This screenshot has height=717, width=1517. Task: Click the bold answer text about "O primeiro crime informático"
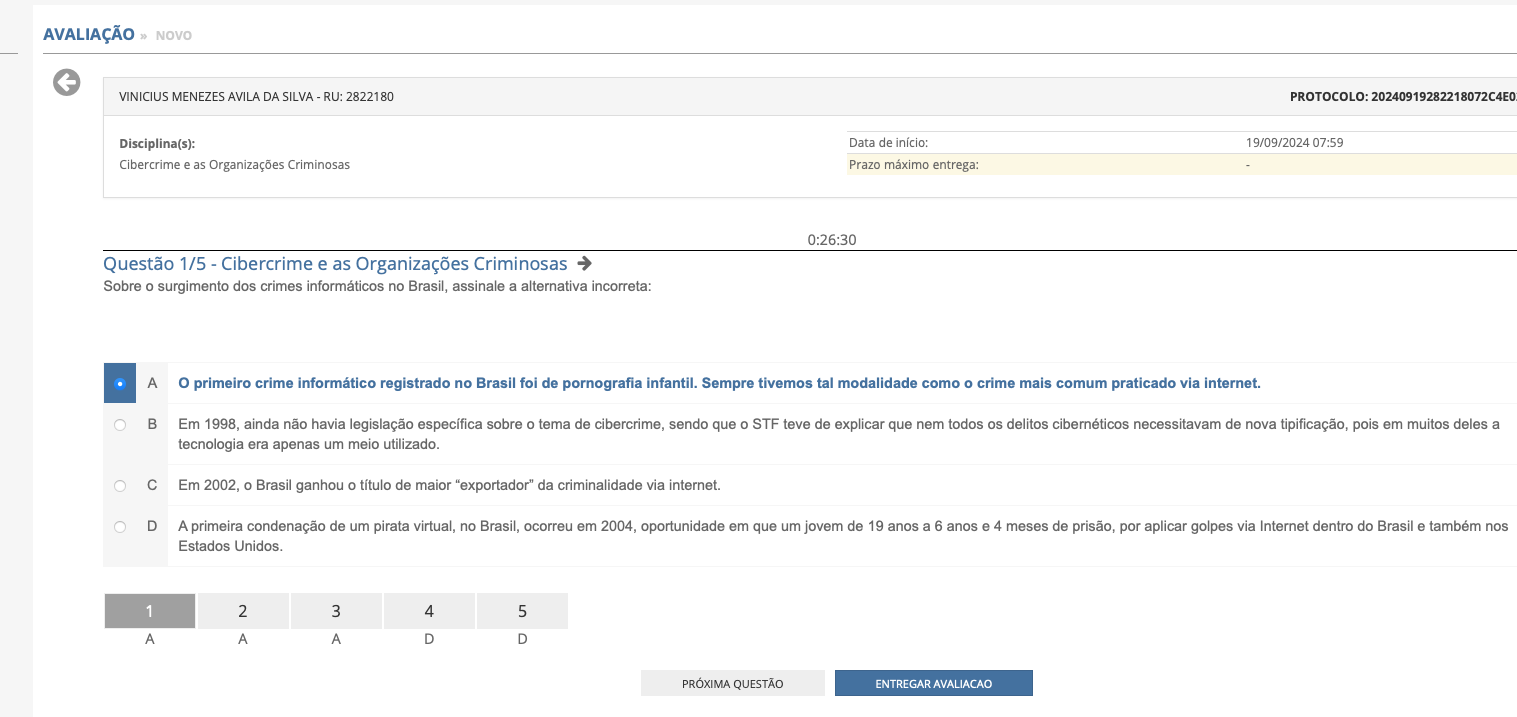click(719, 383)
